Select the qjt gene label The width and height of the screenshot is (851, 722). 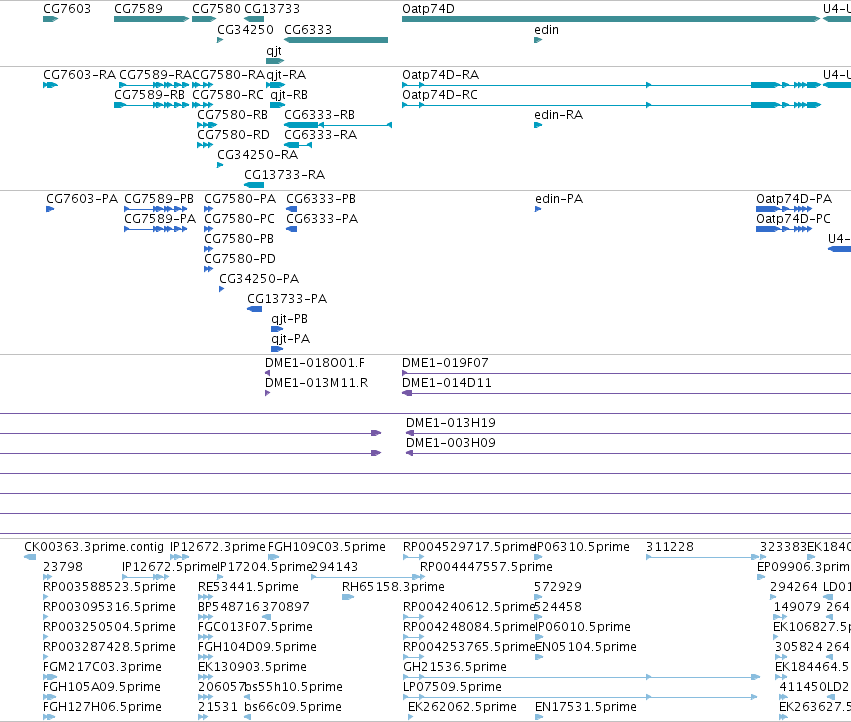[274, 51]
